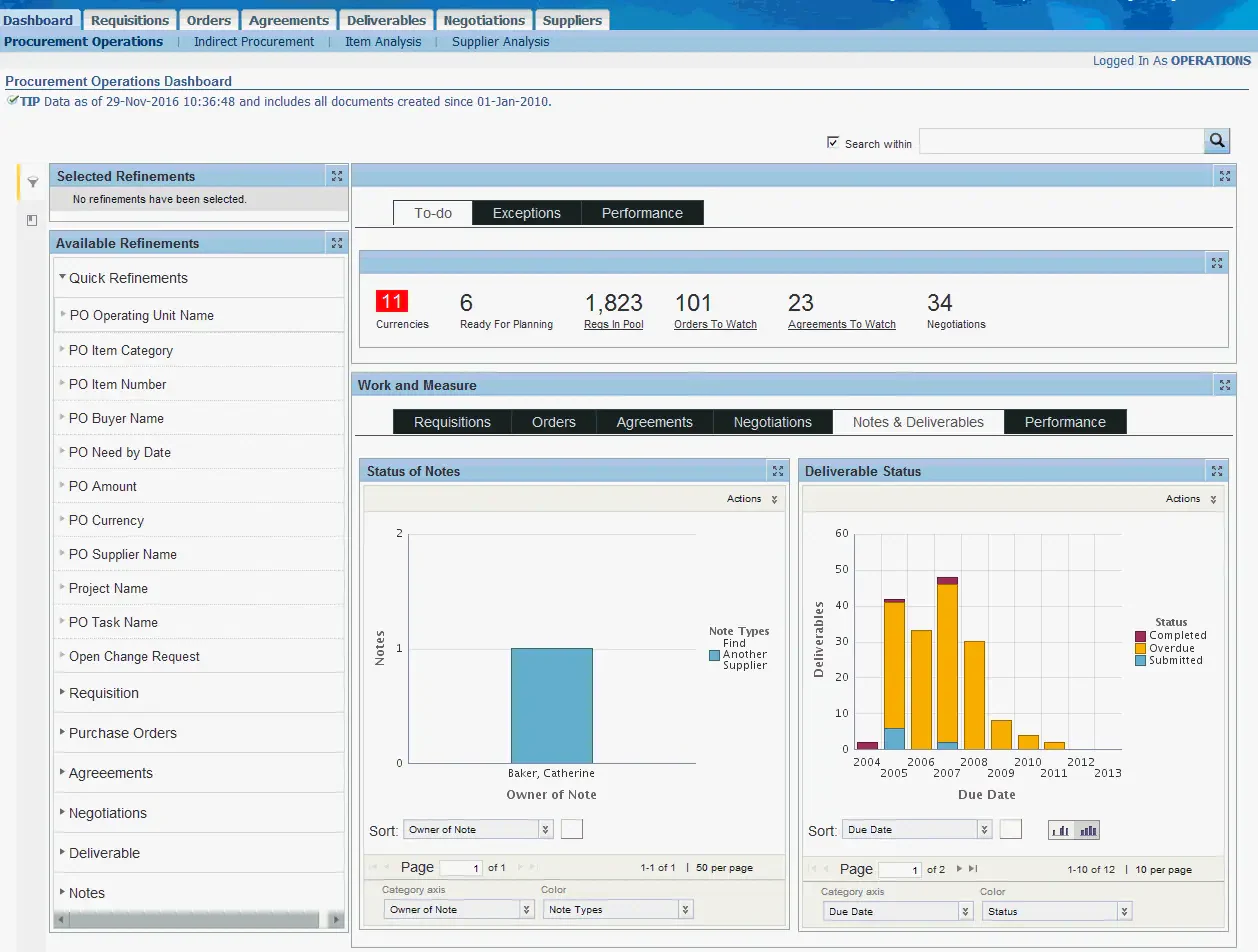The height and width of the screenshot is (952, 1258).
Task: Click refinements scrollbar right arrow
Action: (337, 919)
